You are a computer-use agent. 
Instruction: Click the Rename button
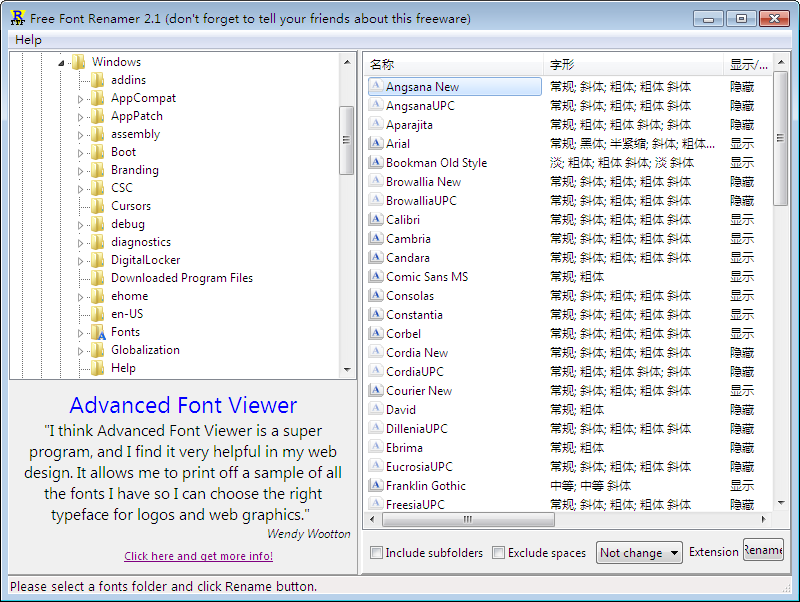point(763,550)
